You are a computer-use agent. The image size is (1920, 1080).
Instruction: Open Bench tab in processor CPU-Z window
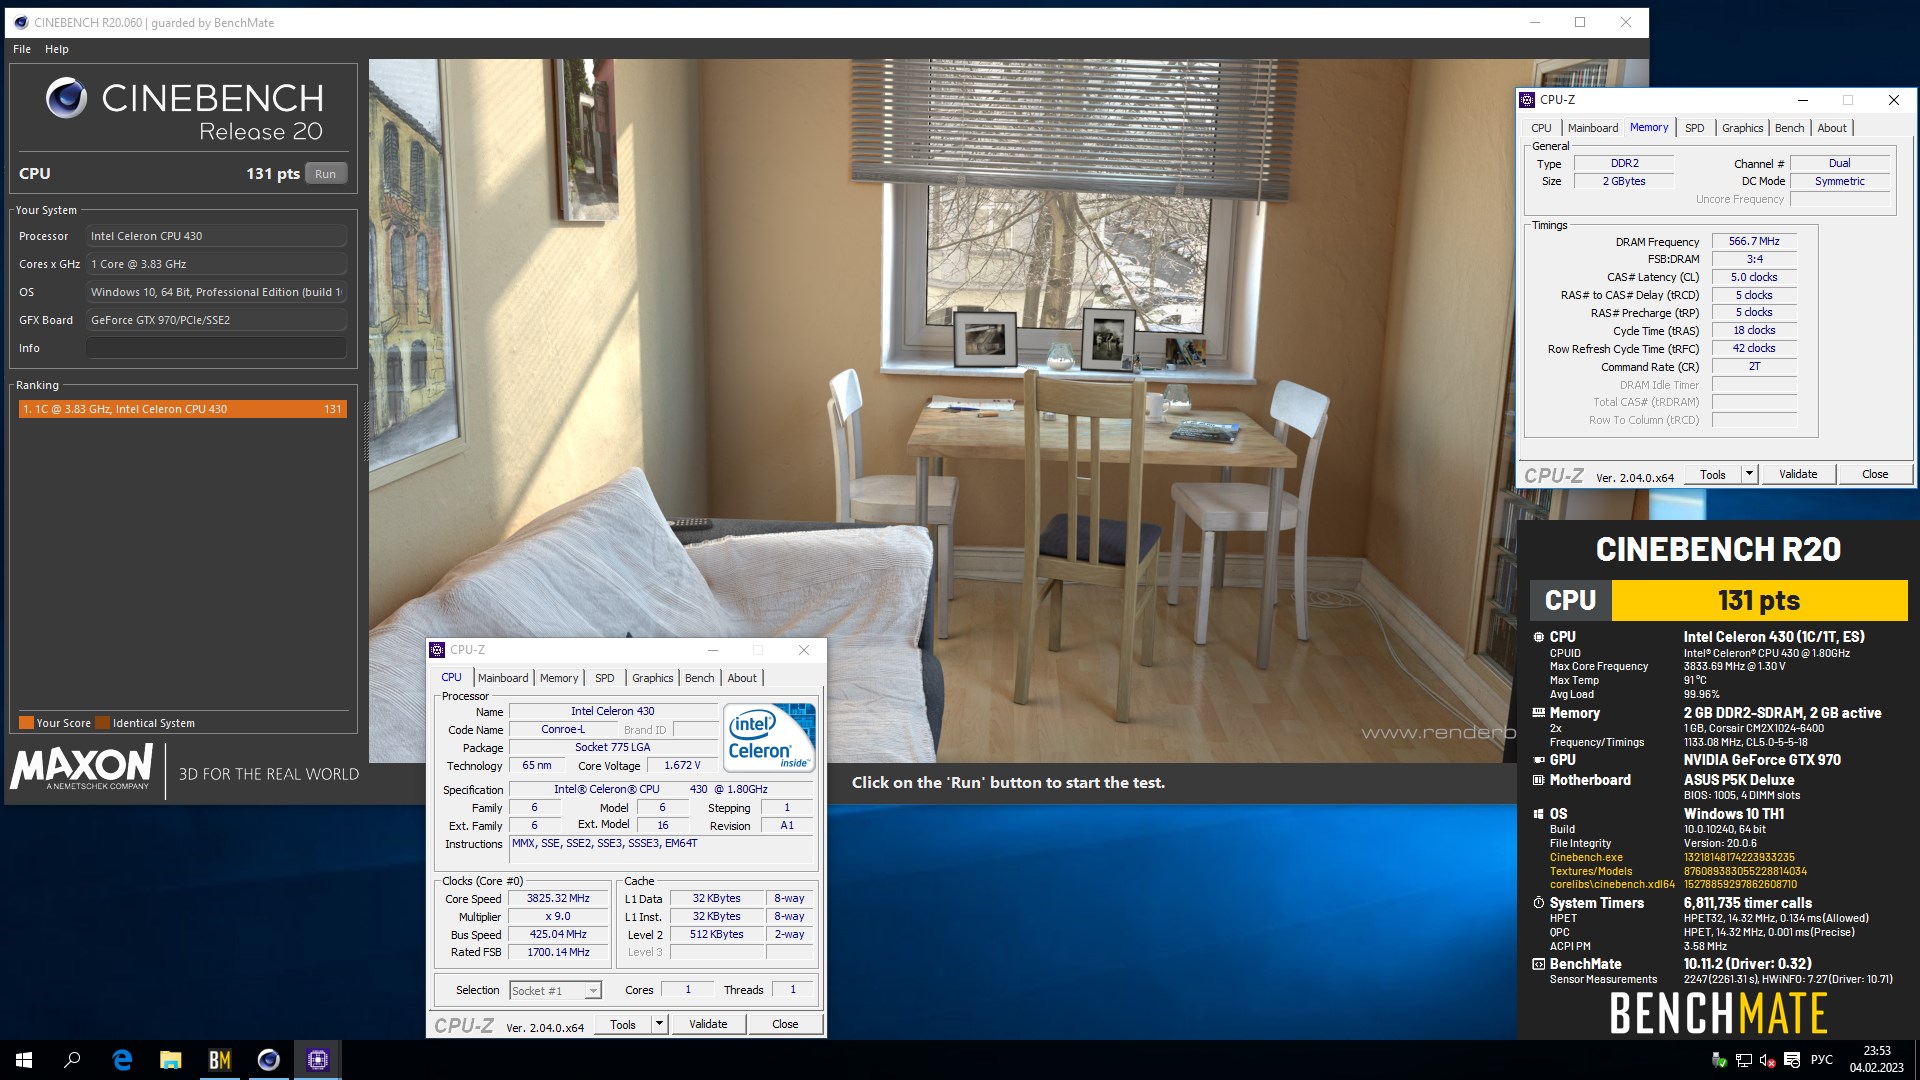point(700,678)
